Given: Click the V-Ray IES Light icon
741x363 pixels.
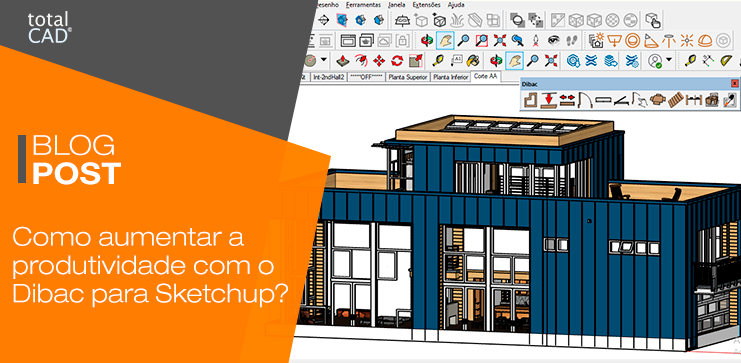Looking at the screenshot, I should coord(669,40).
